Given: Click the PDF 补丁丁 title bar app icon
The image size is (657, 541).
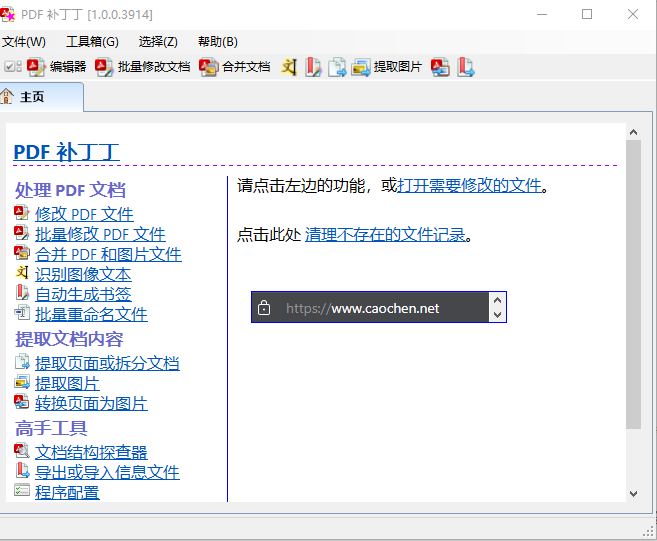Looking at the screenshot, I should 8,14.
